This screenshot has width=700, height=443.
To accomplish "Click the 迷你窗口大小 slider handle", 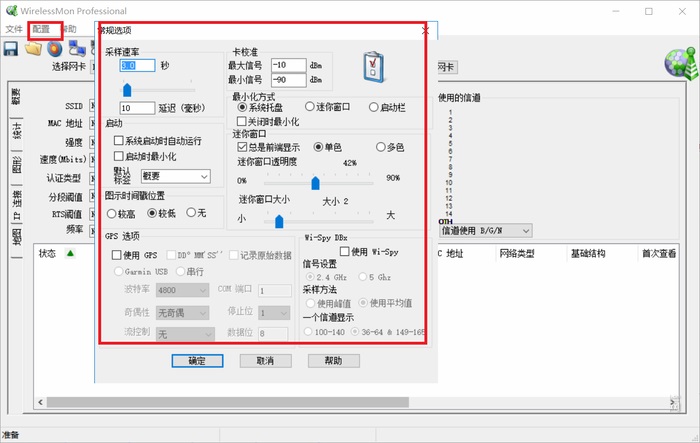I will pos(279,221).
